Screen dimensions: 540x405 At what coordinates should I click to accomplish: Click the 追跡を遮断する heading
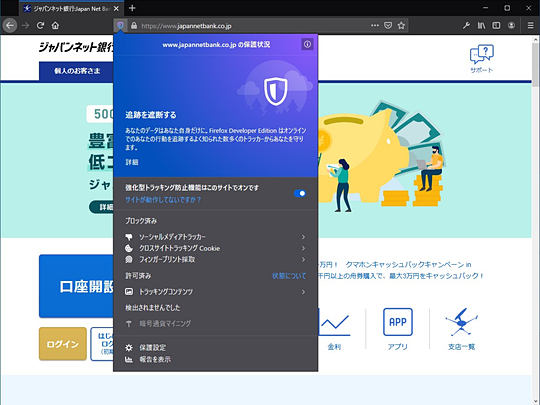tap(150, 115)
